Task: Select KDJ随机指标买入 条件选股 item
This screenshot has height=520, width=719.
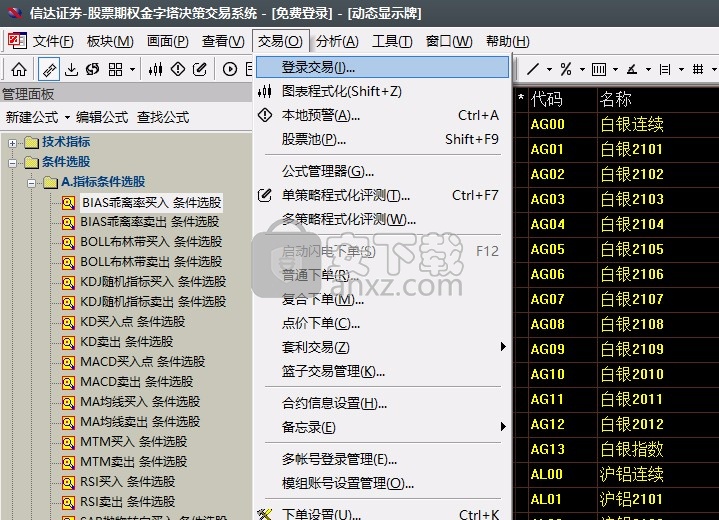Action: coord(153,282)
